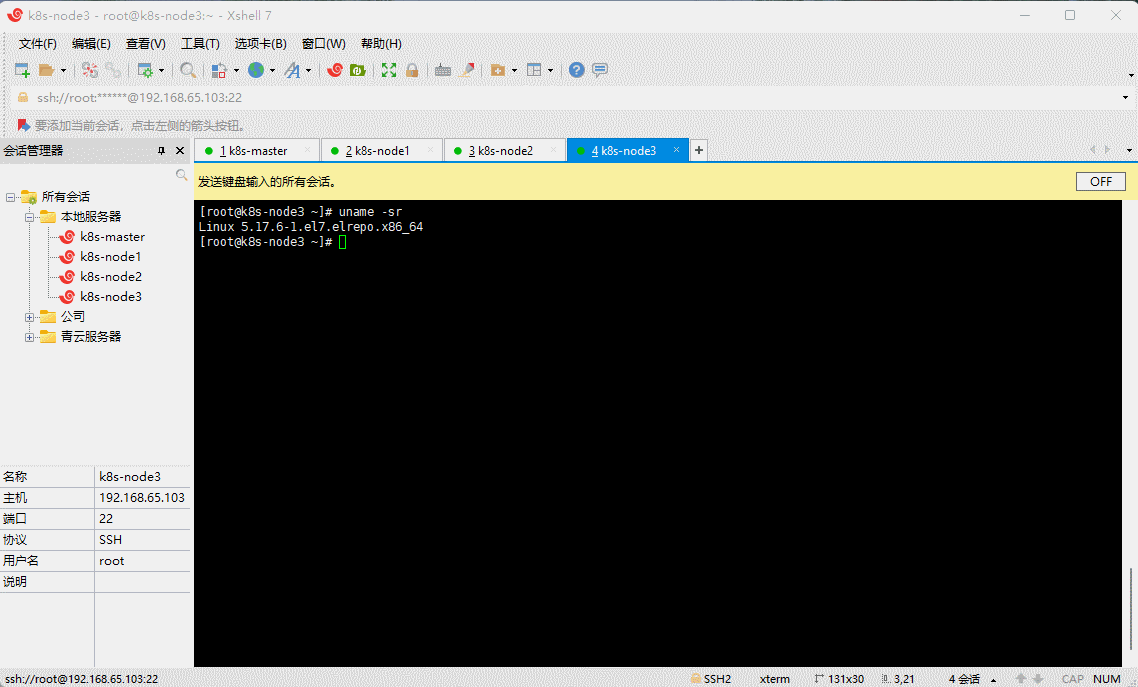Image resolution: width=1138 pixels, height=687 pixels.
Task: Open the dropdown next to the folder-plus icon
Action: (515, 70)
